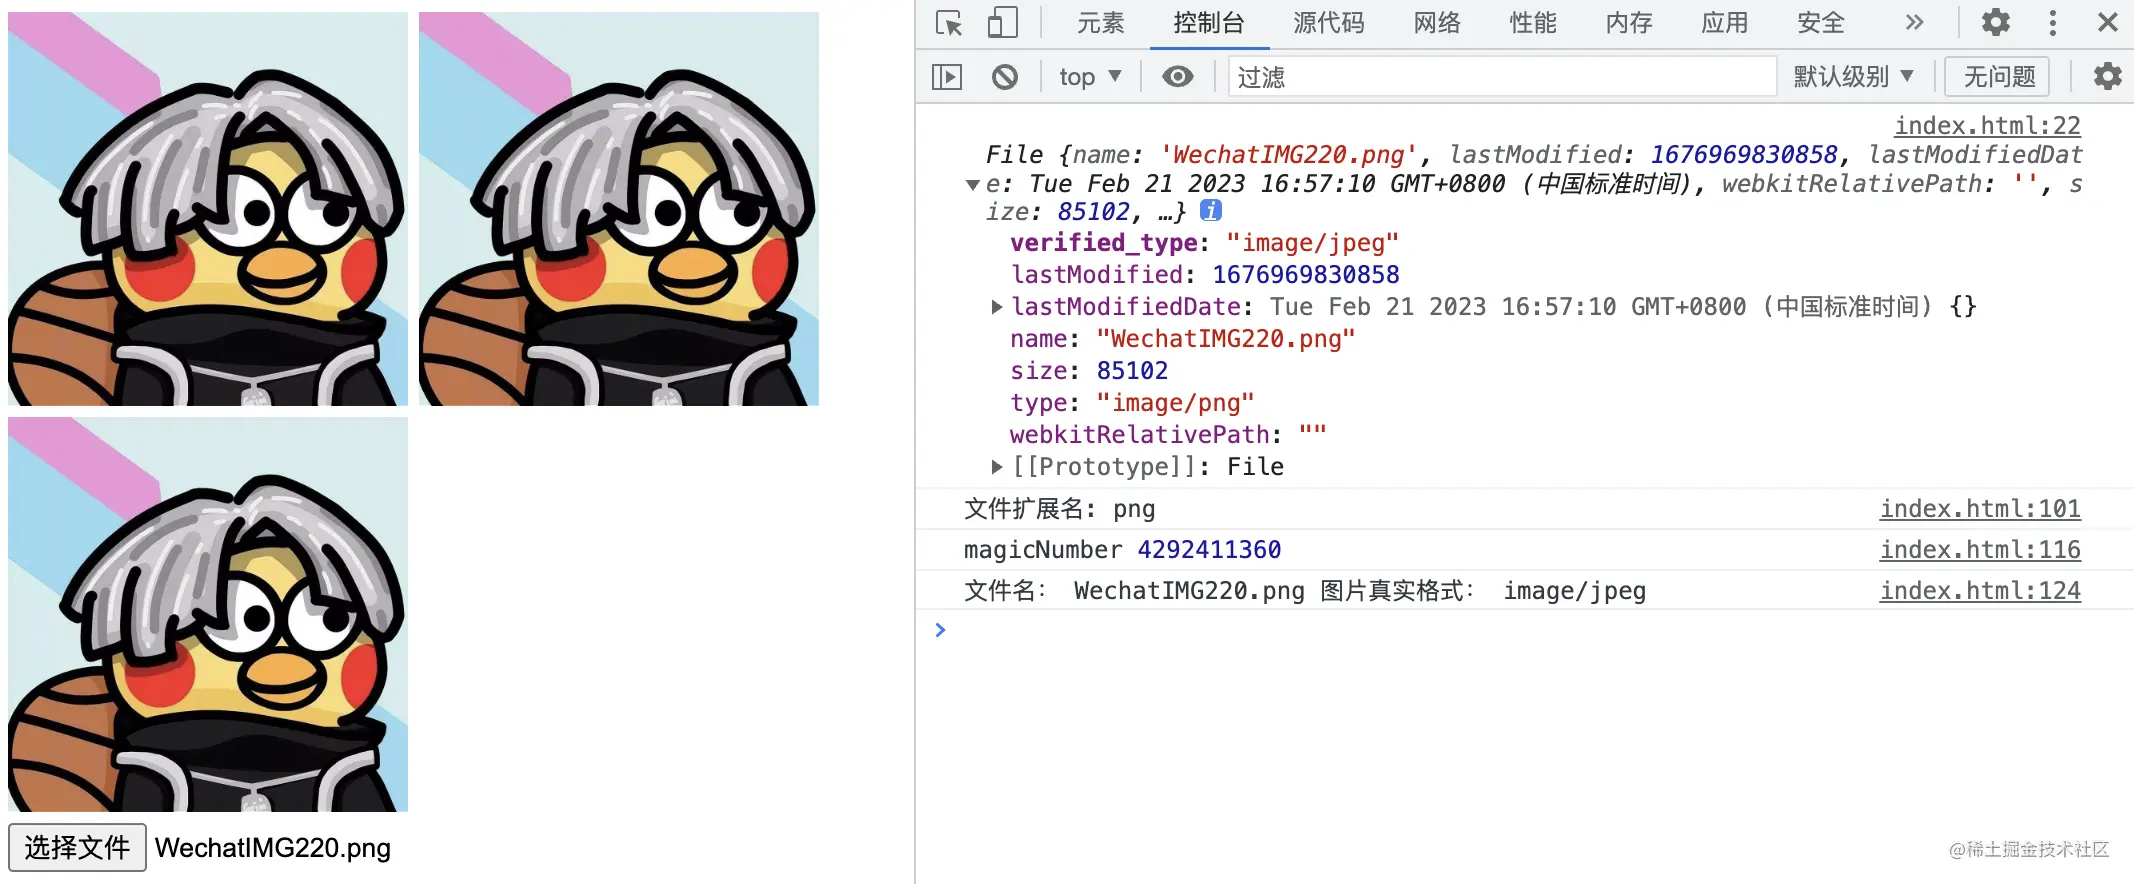This screenshot has width=2134, height=884.
Task: Click the top-left preview image
Action: click(x=208, y=209)
